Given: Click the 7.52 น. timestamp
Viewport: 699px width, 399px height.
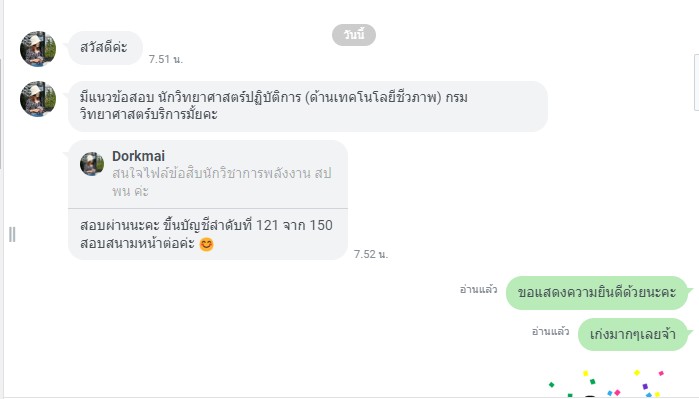Looking at the screenshot, I should [371, 254].
